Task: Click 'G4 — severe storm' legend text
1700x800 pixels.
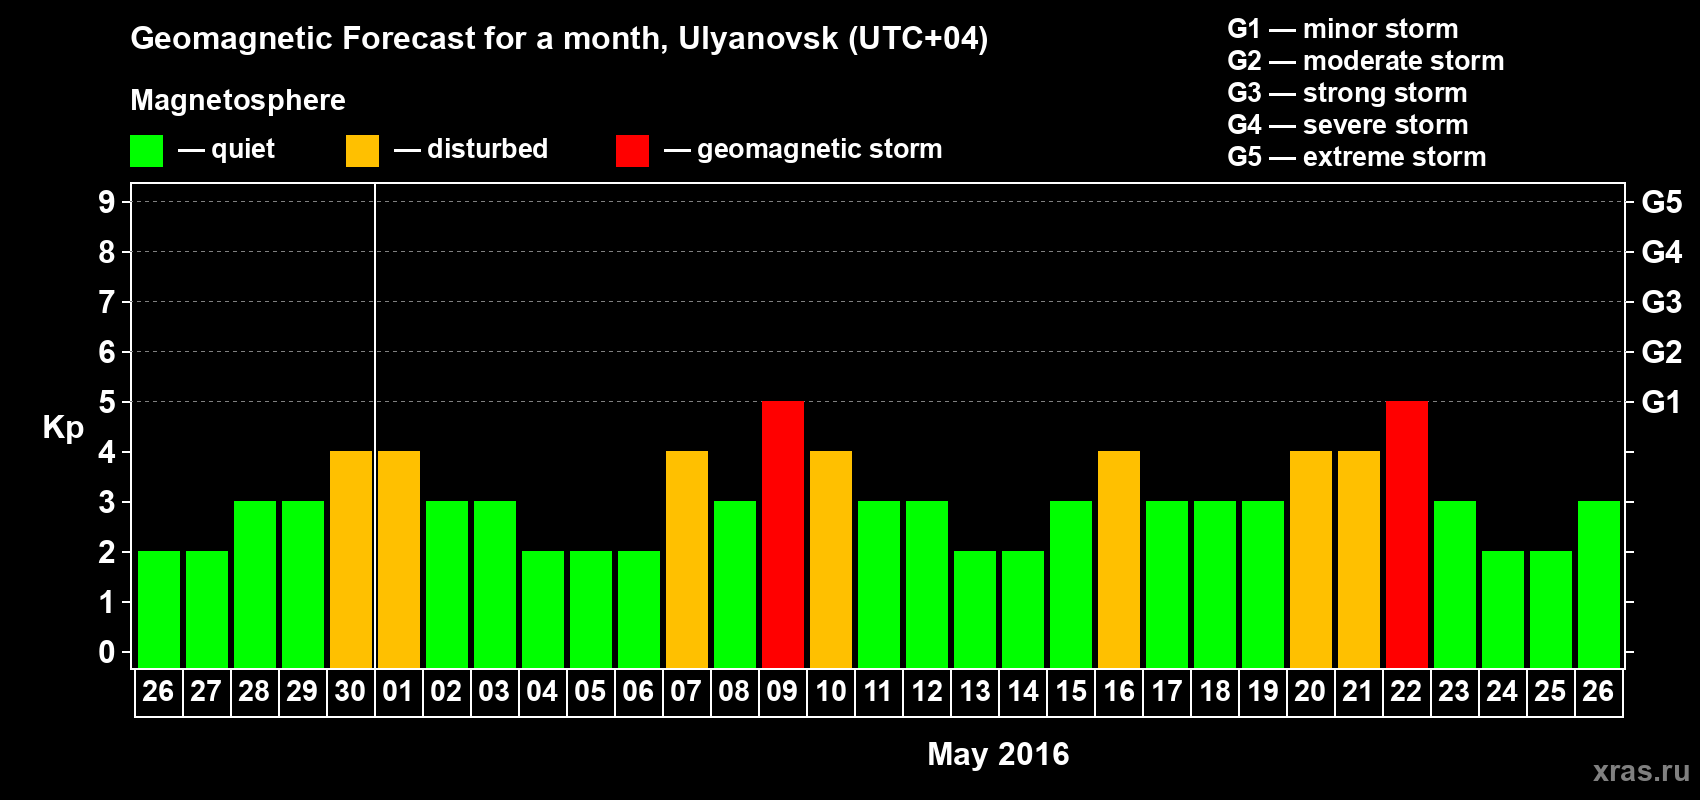Action: pos(1348,125)
